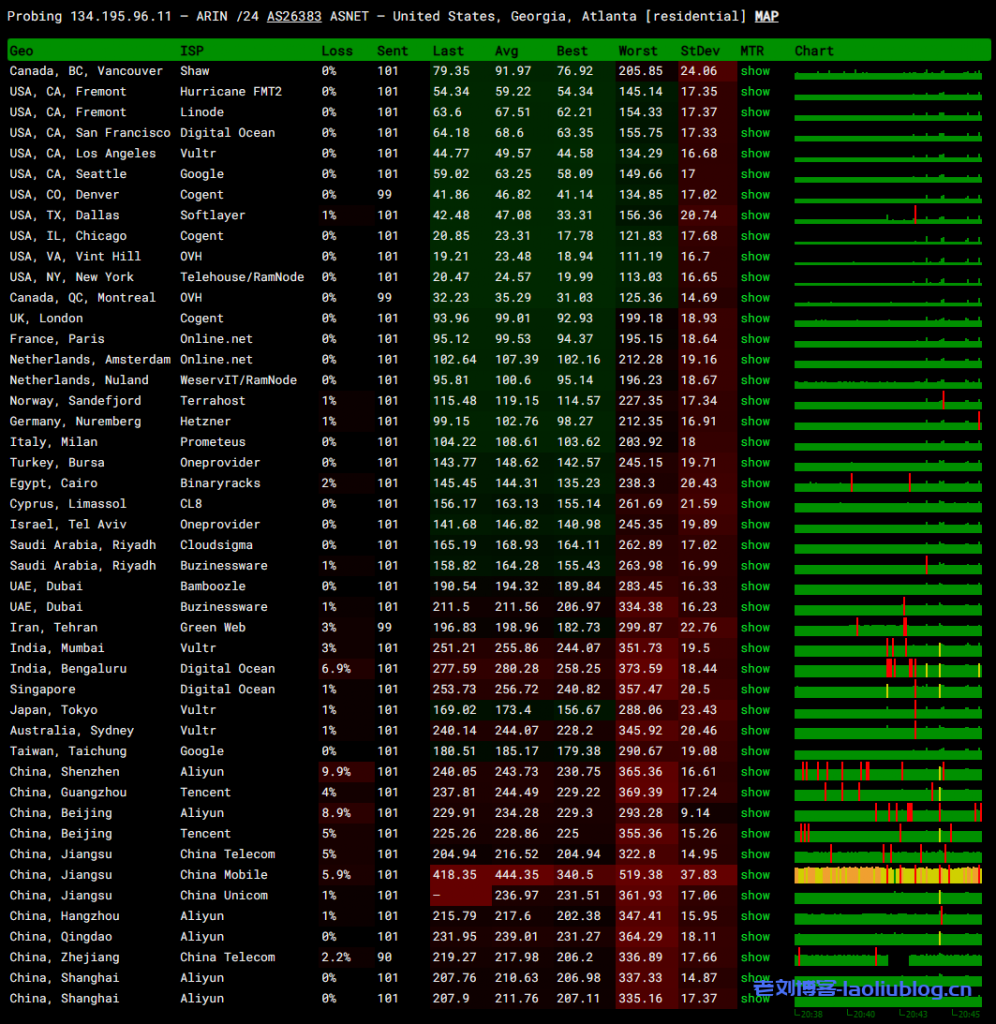Open the MAP link in the header
The height and width of the screenshot is (1024, 996).
tap(766, 16)
